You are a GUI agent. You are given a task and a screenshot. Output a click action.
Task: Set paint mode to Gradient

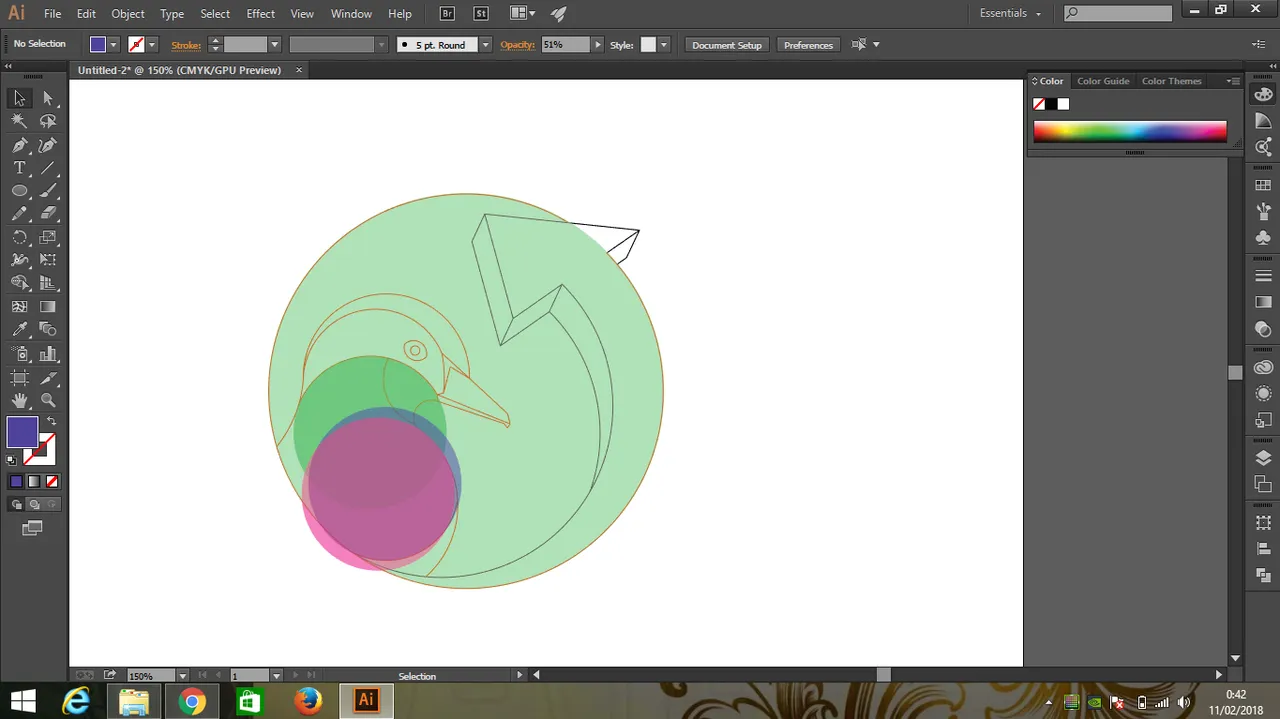coord(33,481)
